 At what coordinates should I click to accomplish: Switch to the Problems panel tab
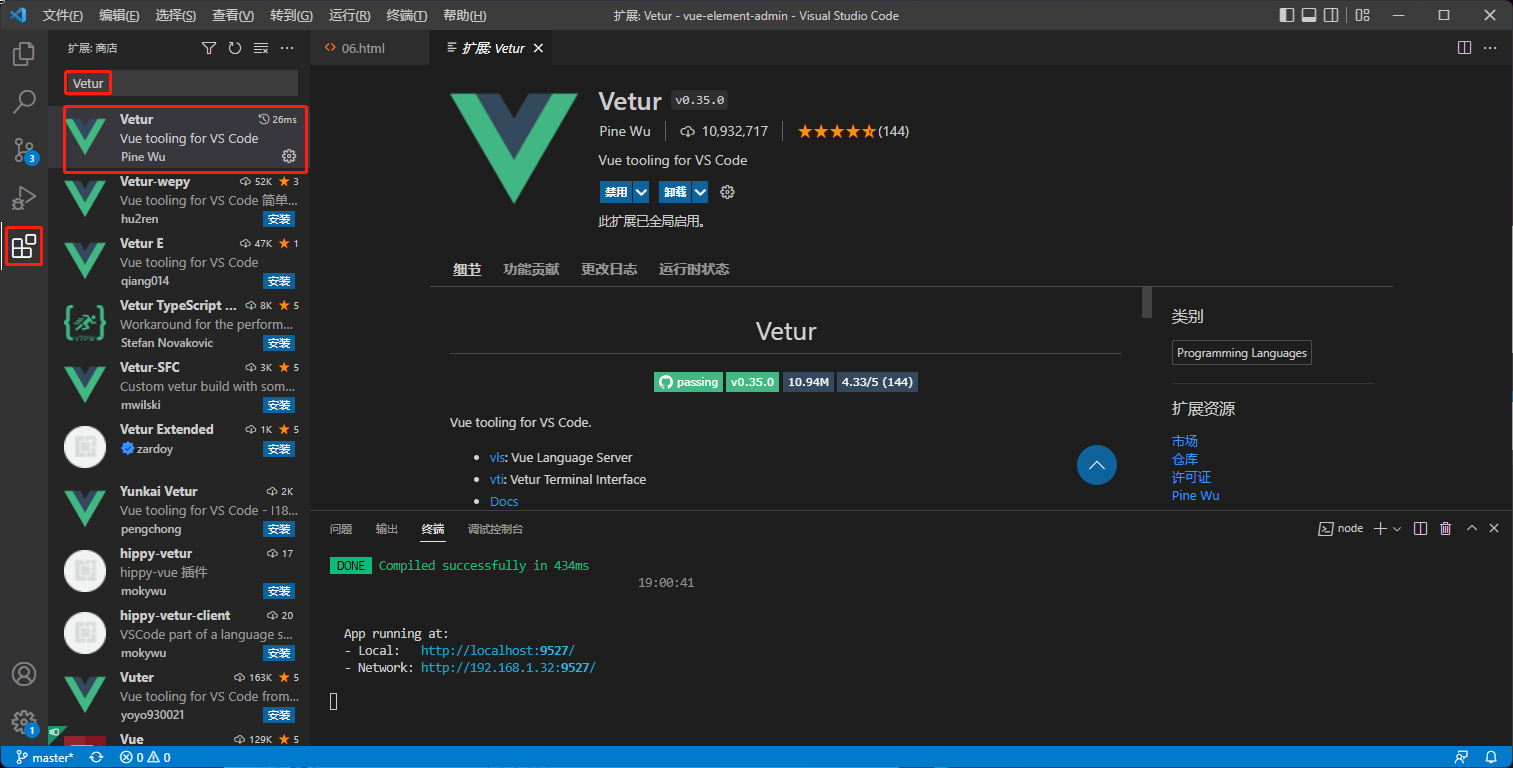[x=341, y=528]
